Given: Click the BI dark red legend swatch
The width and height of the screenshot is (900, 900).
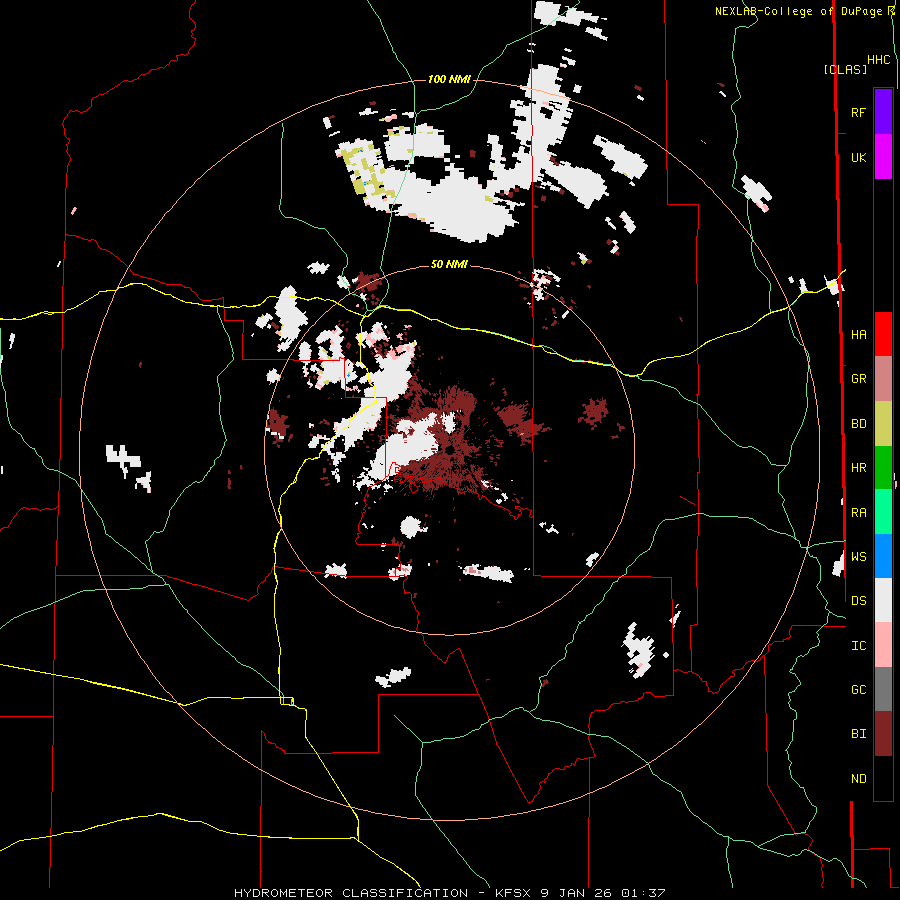Looking at the screenshot, I should pos(883,734).
